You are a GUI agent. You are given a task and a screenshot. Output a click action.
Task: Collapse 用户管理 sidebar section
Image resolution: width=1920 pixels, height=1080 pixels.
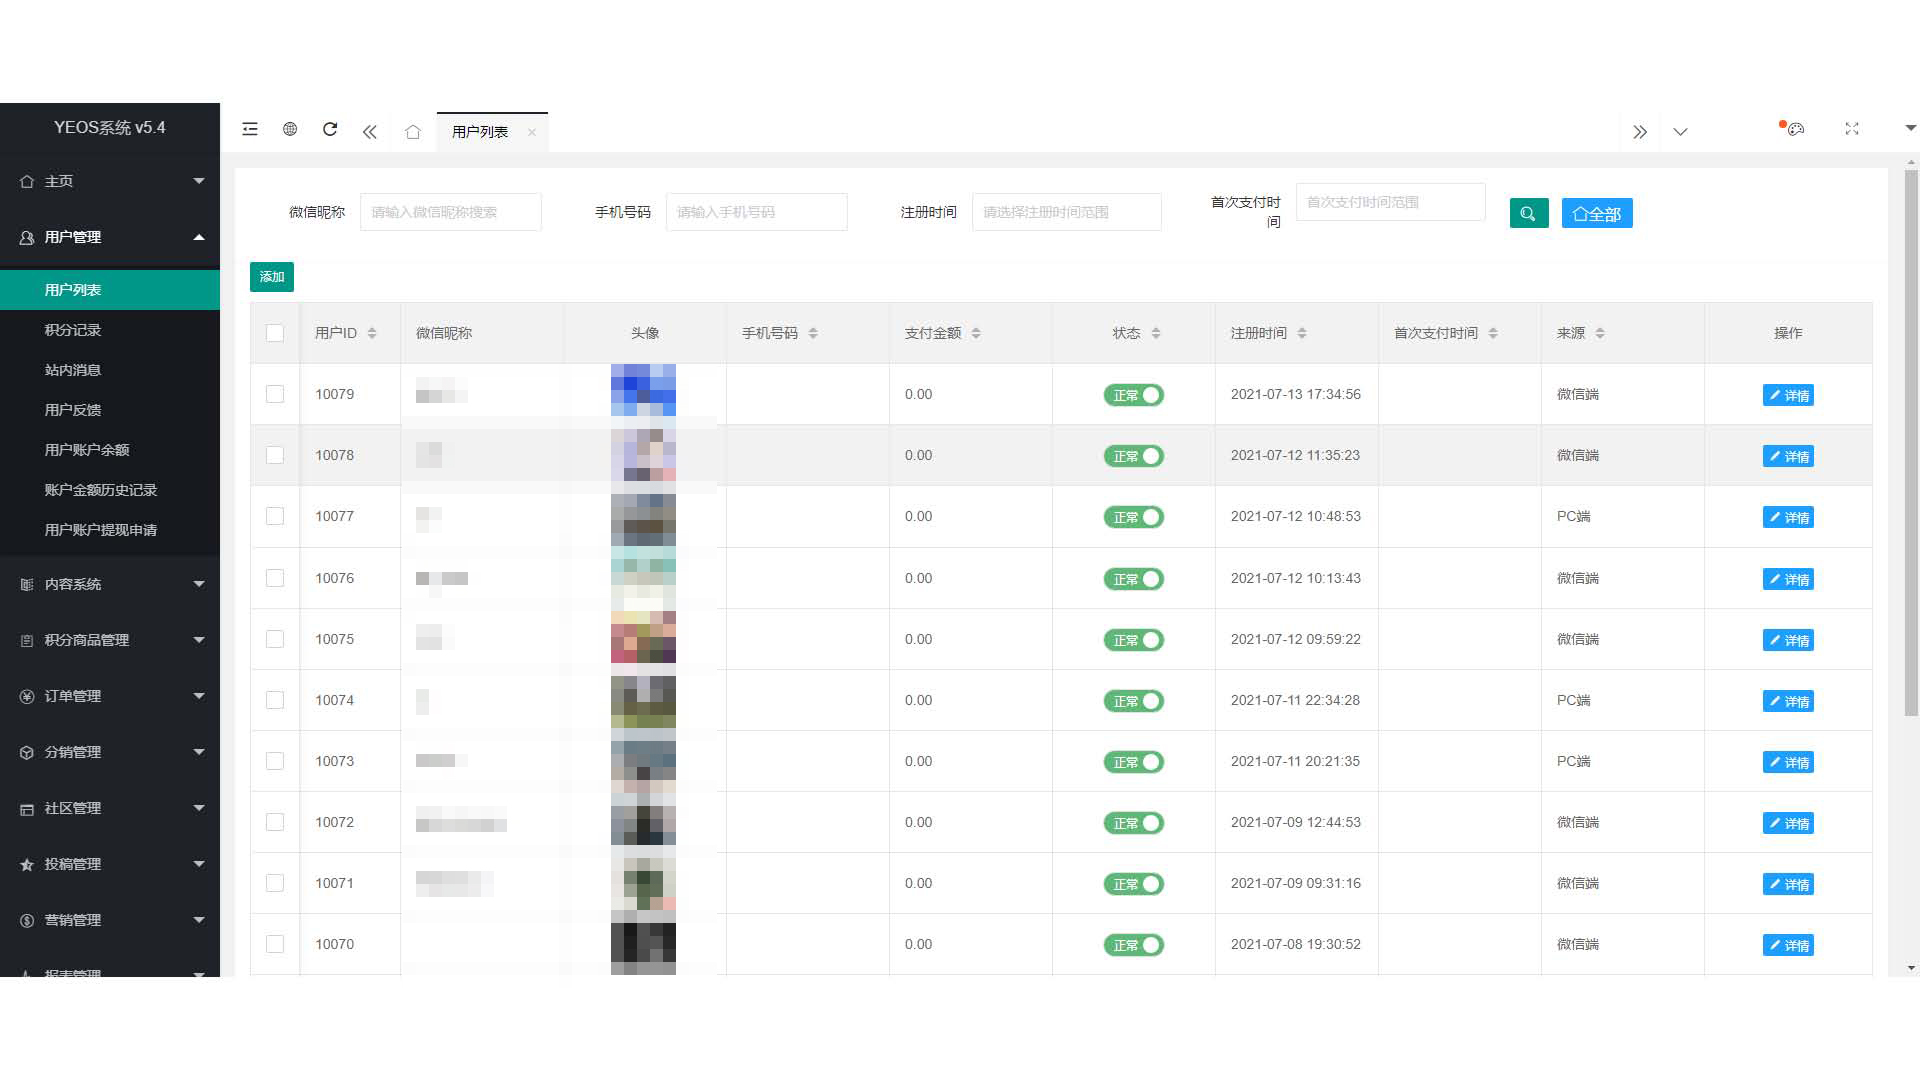click(x=110, y=237)
